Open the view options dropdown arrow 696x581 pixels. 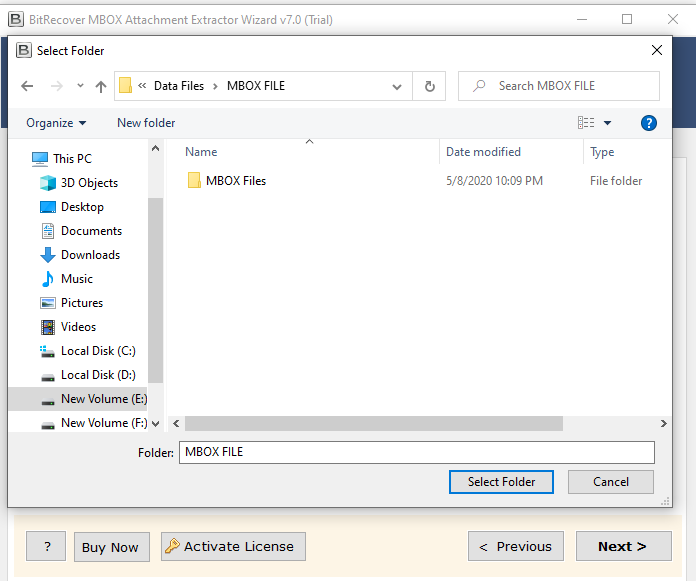tap(607, 123)
